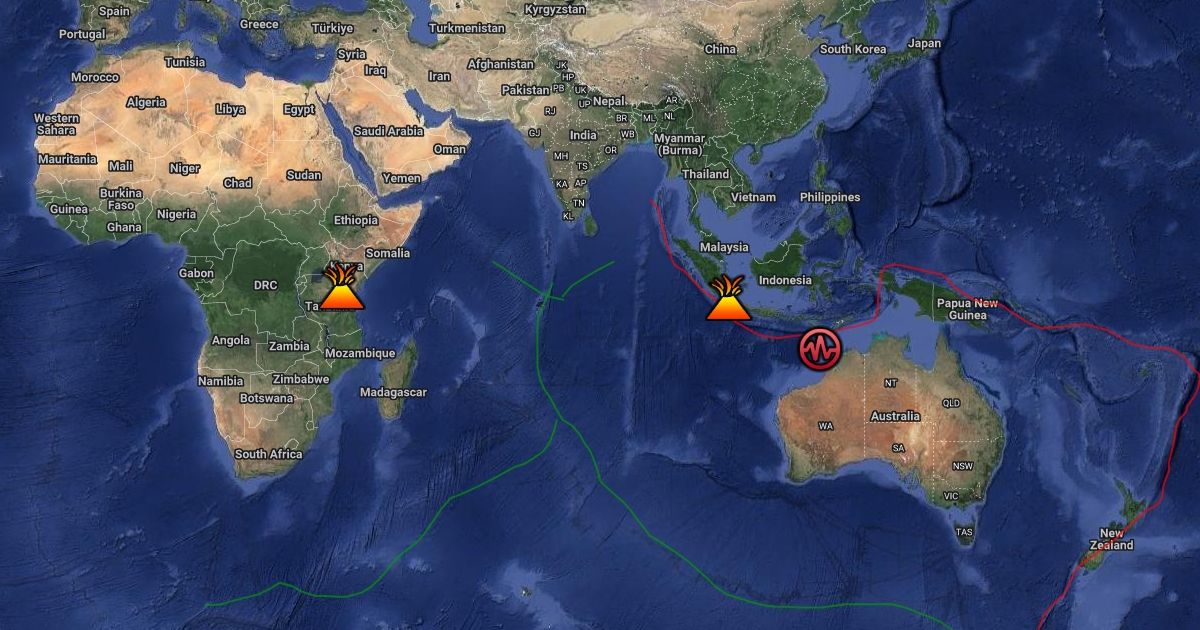Click the Saudi Arabia label
The height and width of the screenshot is (630, 1200).
coord(389,131)
